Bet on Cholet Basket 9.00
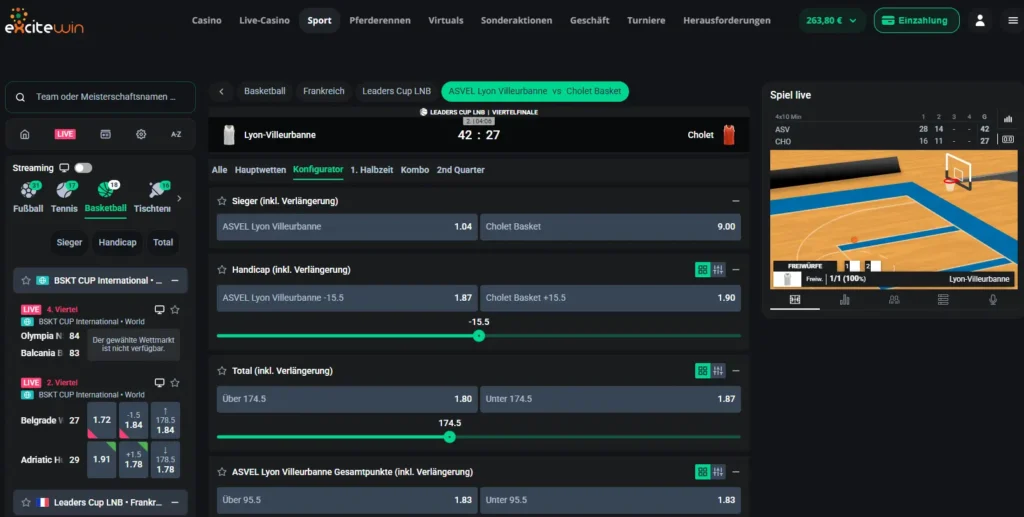 click(611, 227)
